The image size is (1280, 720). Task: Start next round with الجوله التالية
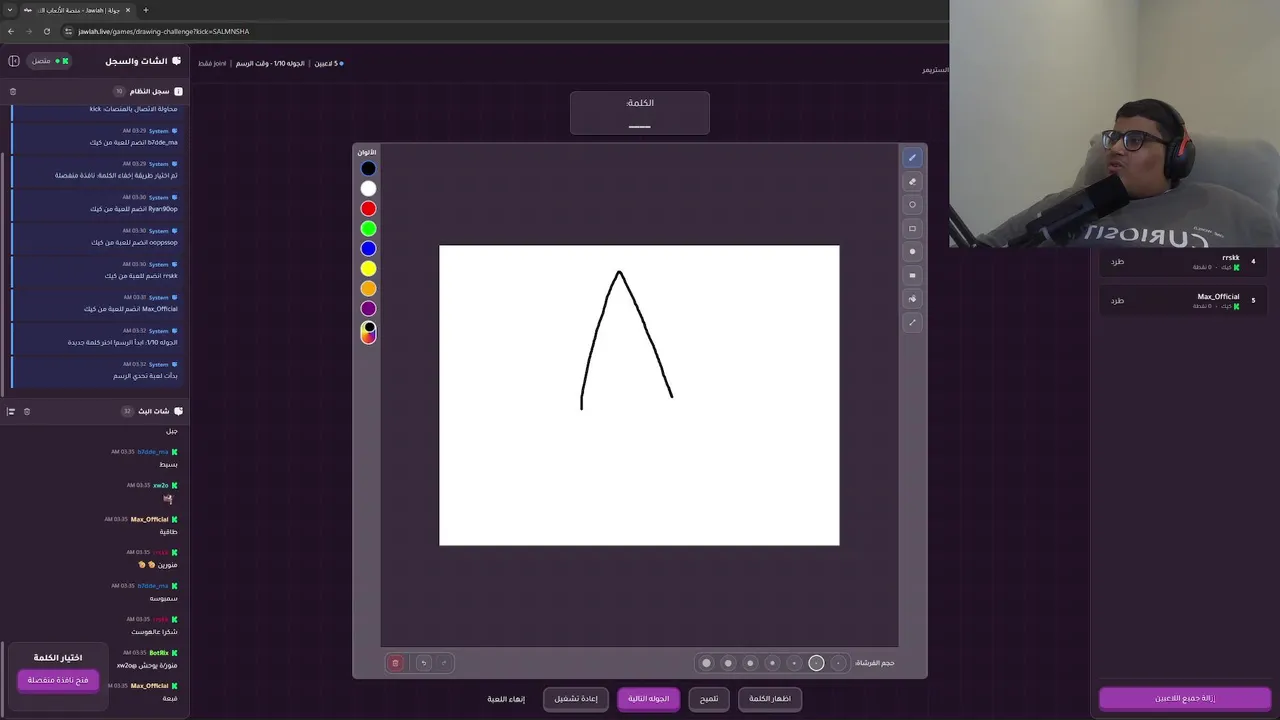pos(648,699)
